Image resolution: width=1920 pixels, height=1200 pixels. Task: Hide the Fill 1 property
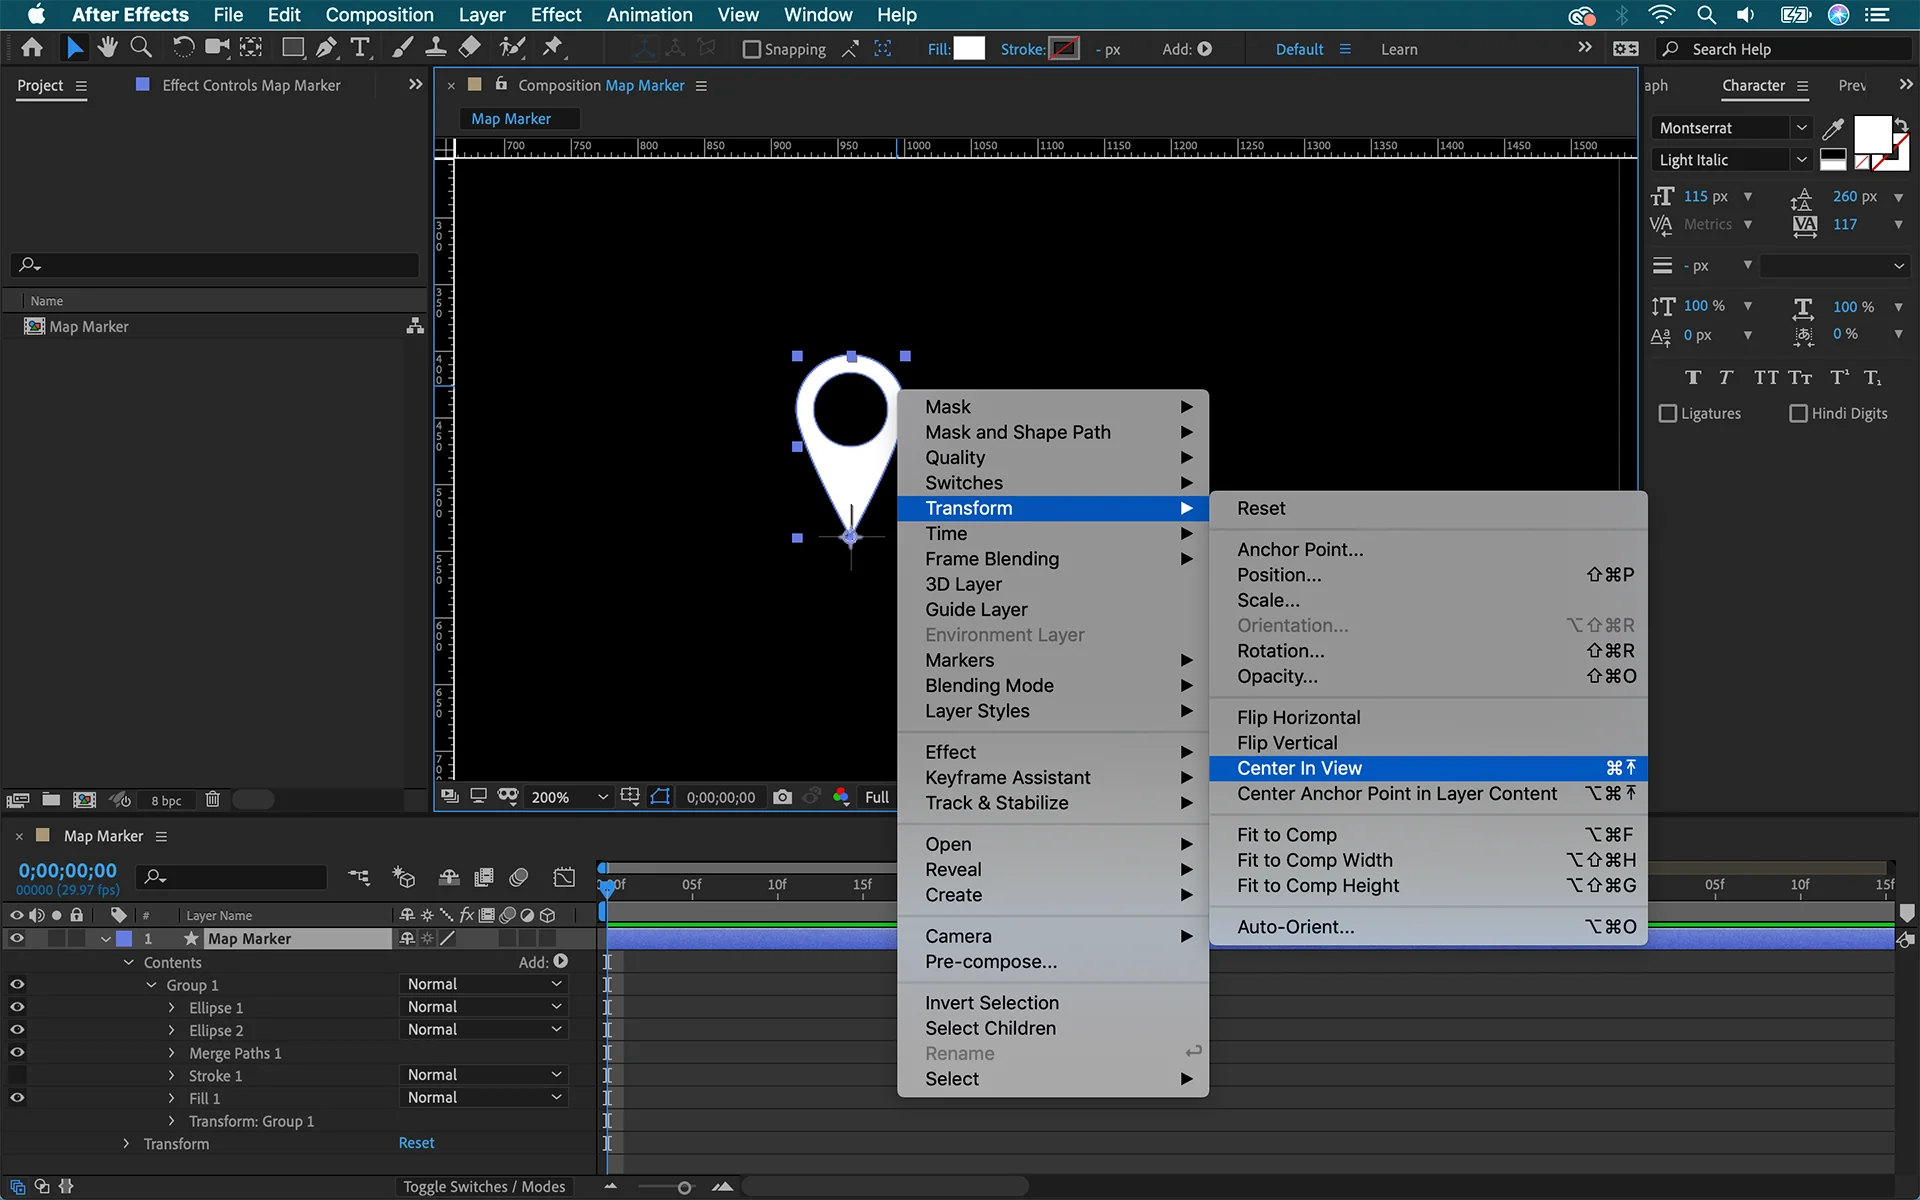pos(16,1098)
